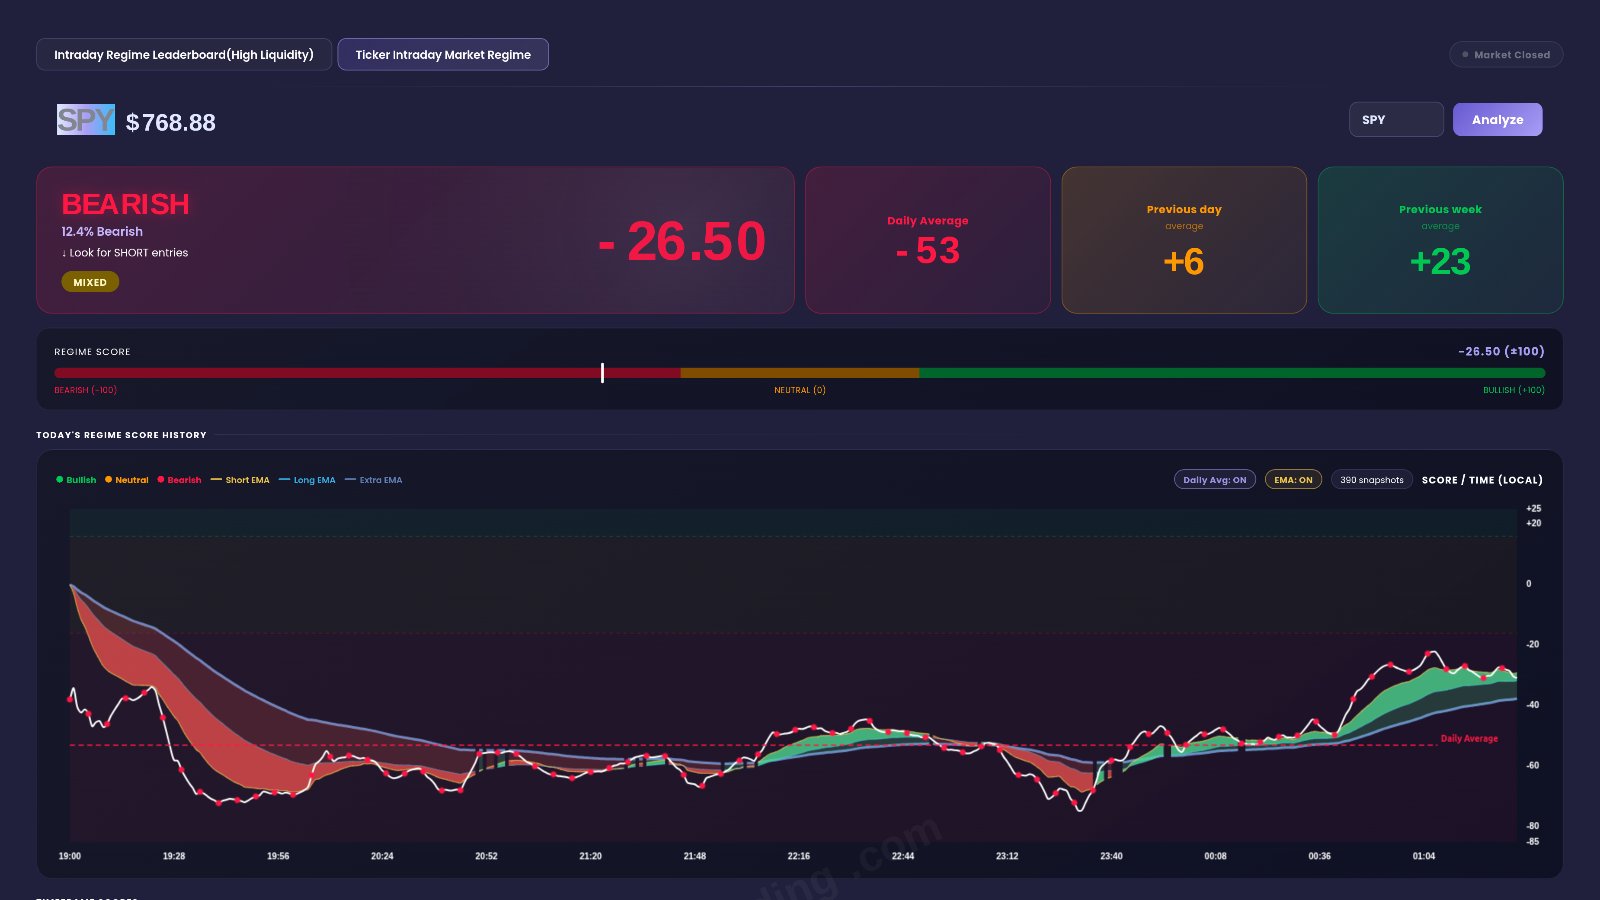Image resolution: width=1600 pixels, height=900 pixels.
Task: Click the 22:16 time axis label
Action: click(799, 856)
